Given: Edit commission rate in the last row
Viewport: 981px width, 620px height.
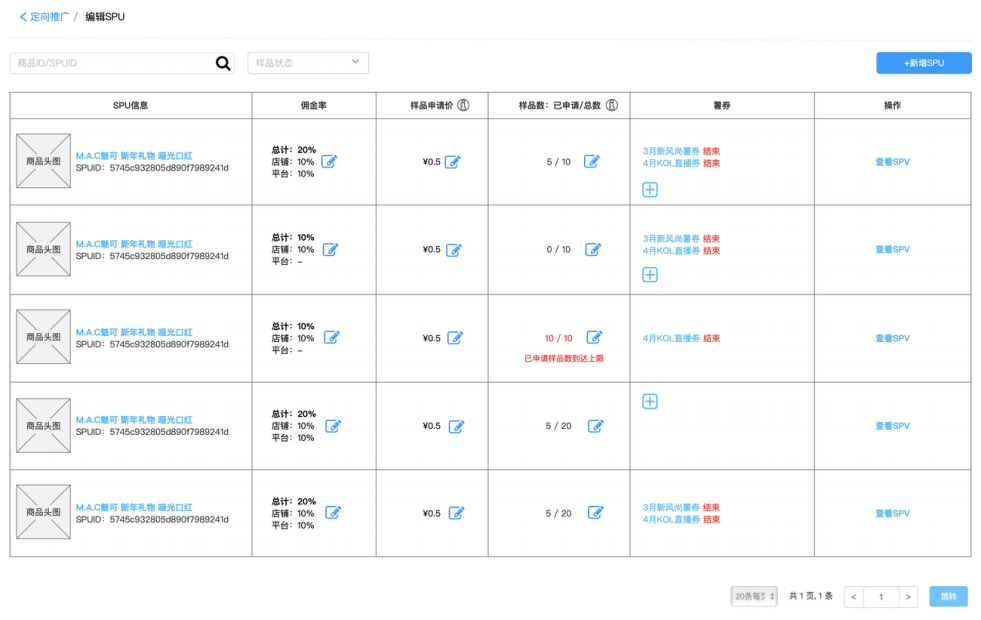Looking at the screenshot, I should tap(333, 512).
